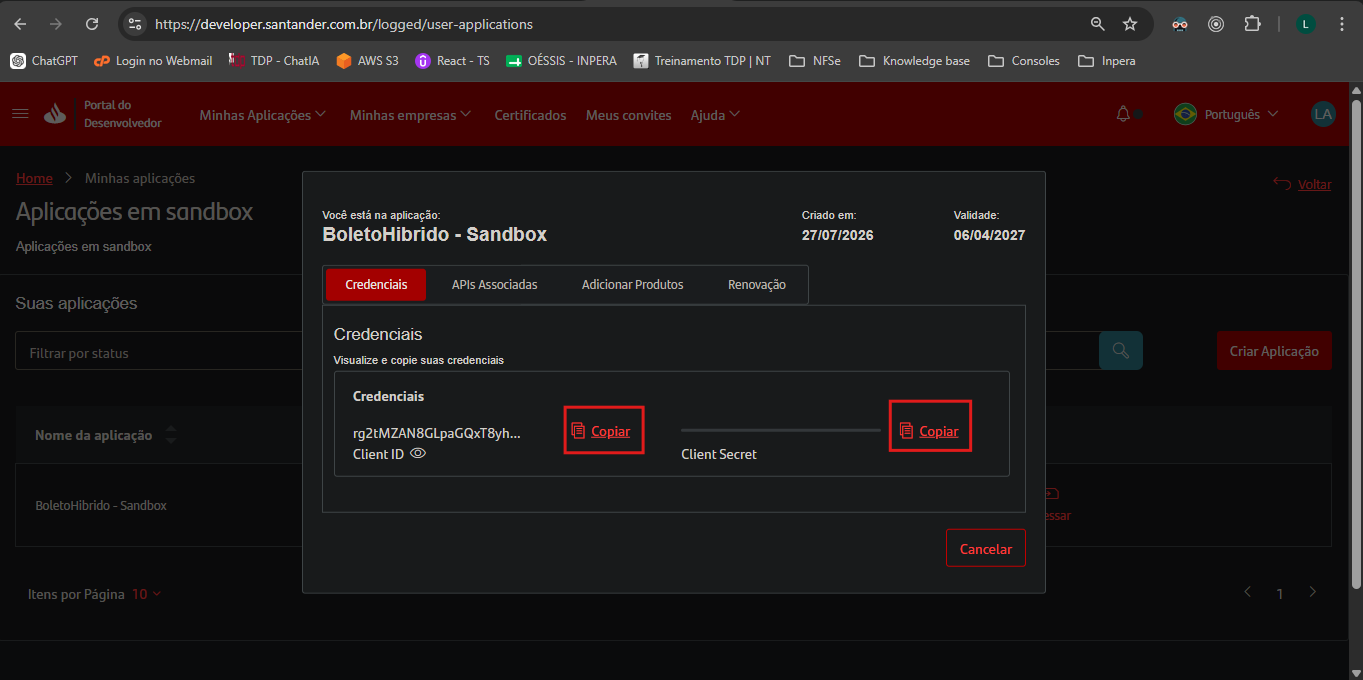This screenshot has width=1363, height=680.
Task: Open the TDP - ChatIA bookmark
Action: (x=274, y=61)
